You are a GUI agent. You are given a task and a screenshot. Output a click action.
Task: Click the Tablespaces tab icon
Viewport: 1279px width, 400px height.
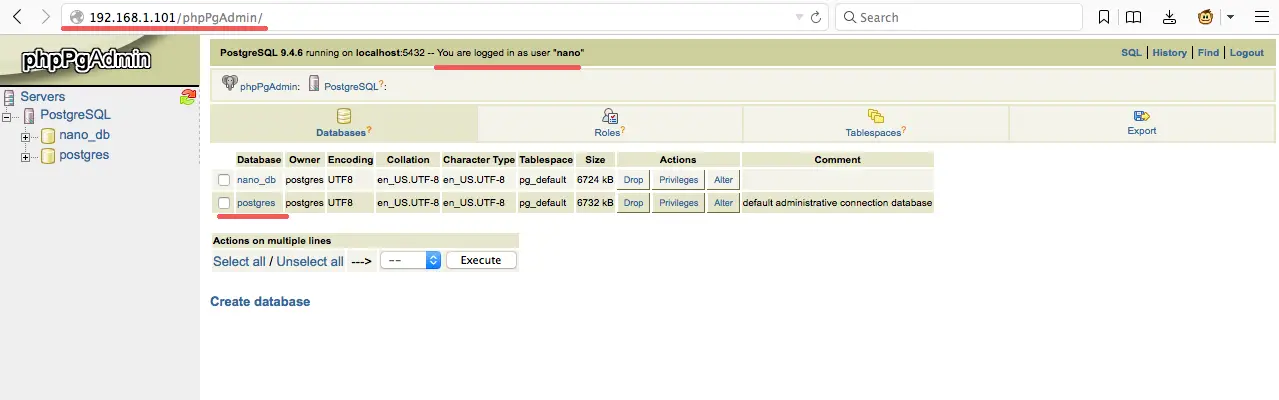pyautogui.click(x=876, y=116)
